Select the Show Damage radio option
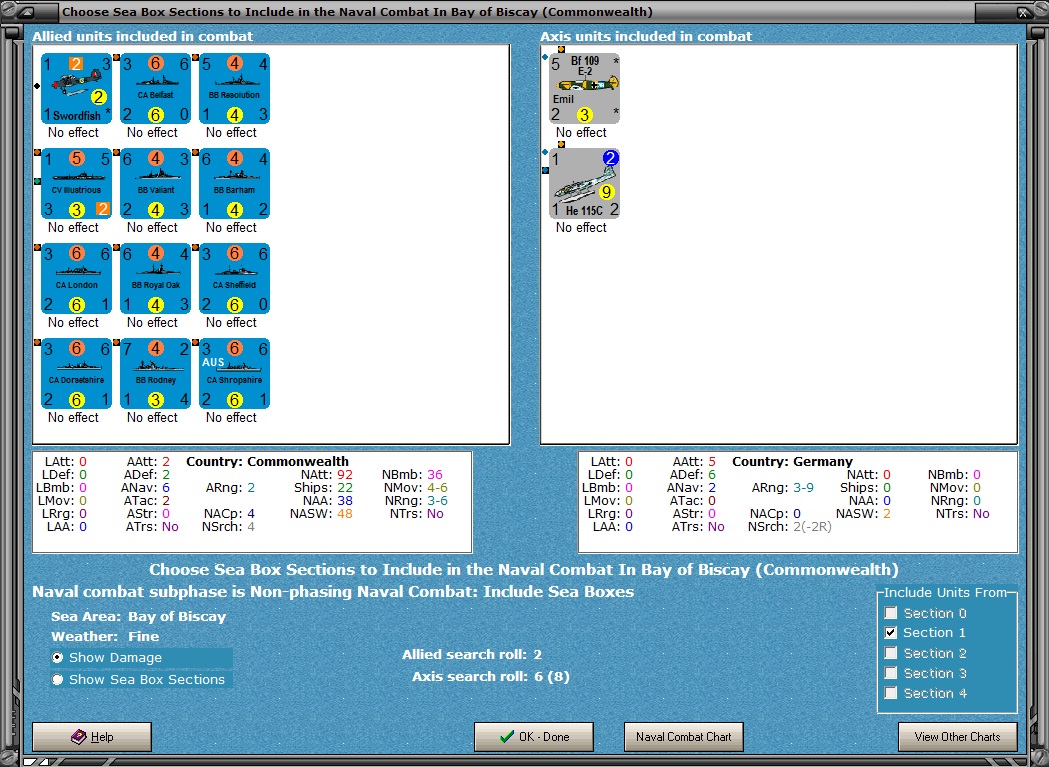 point(58,658)
